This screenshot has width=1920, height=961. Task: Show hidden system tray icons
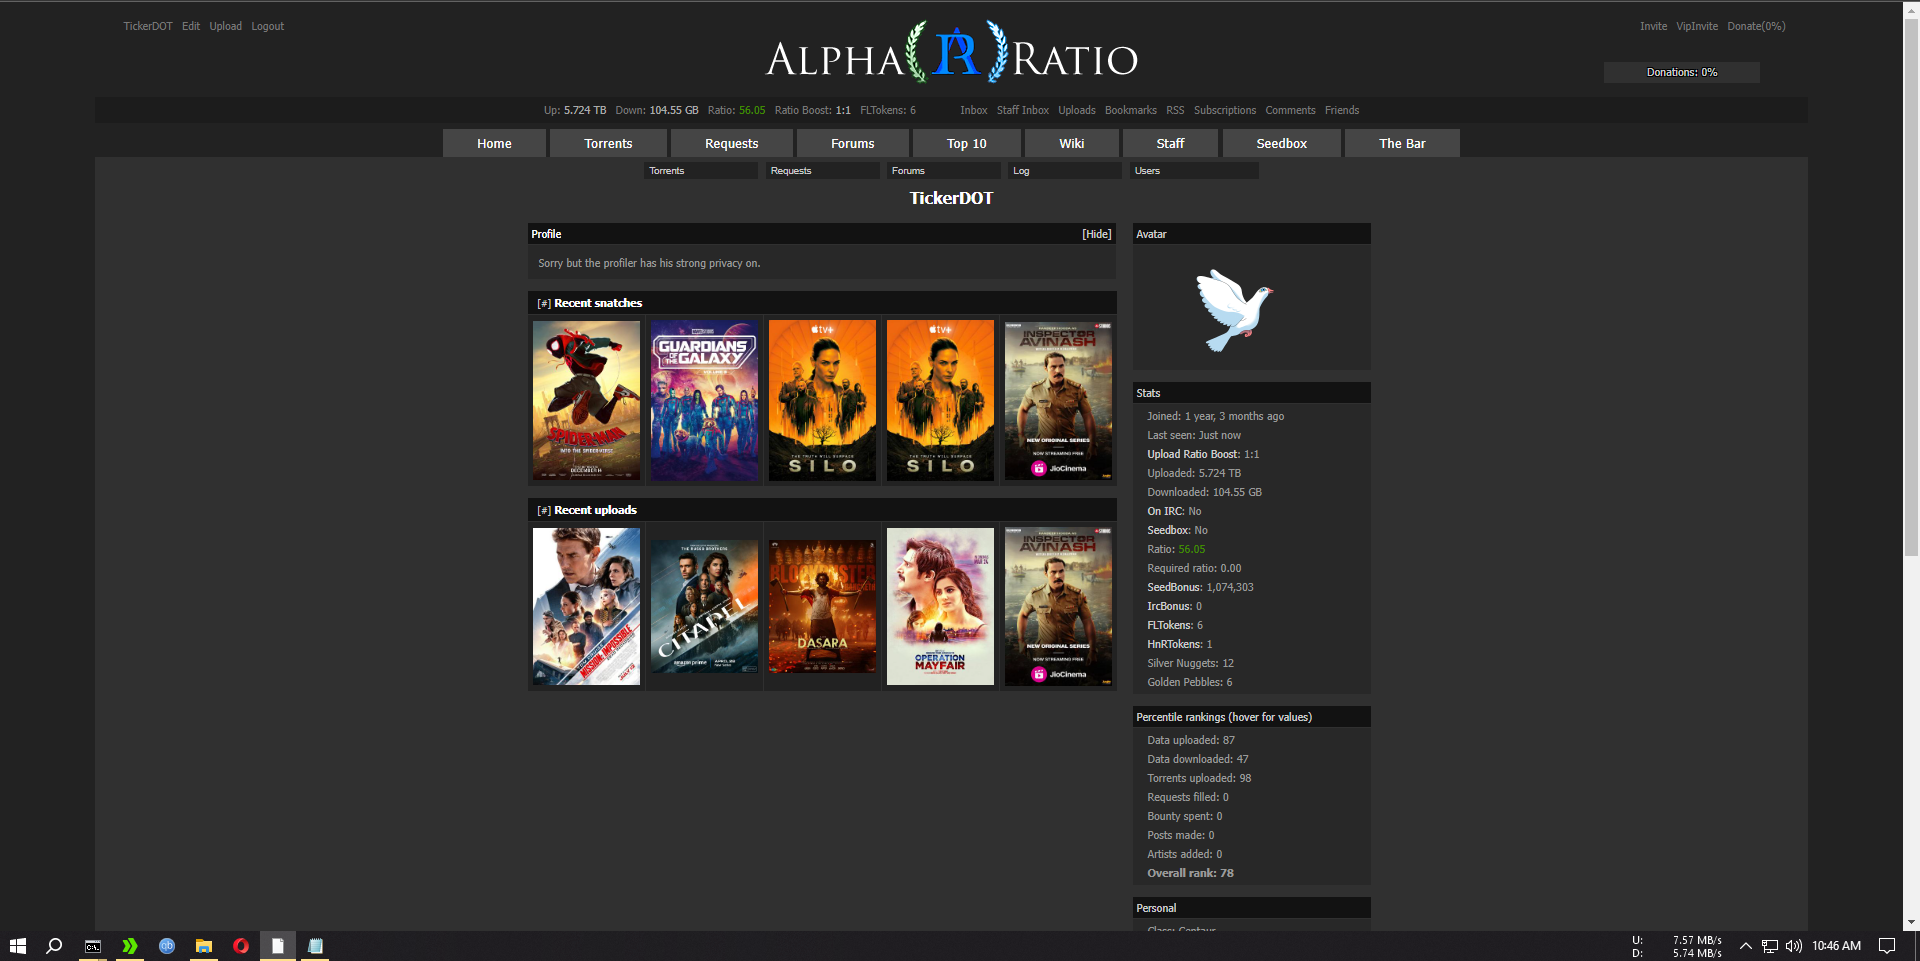[x=1746, y=946]
